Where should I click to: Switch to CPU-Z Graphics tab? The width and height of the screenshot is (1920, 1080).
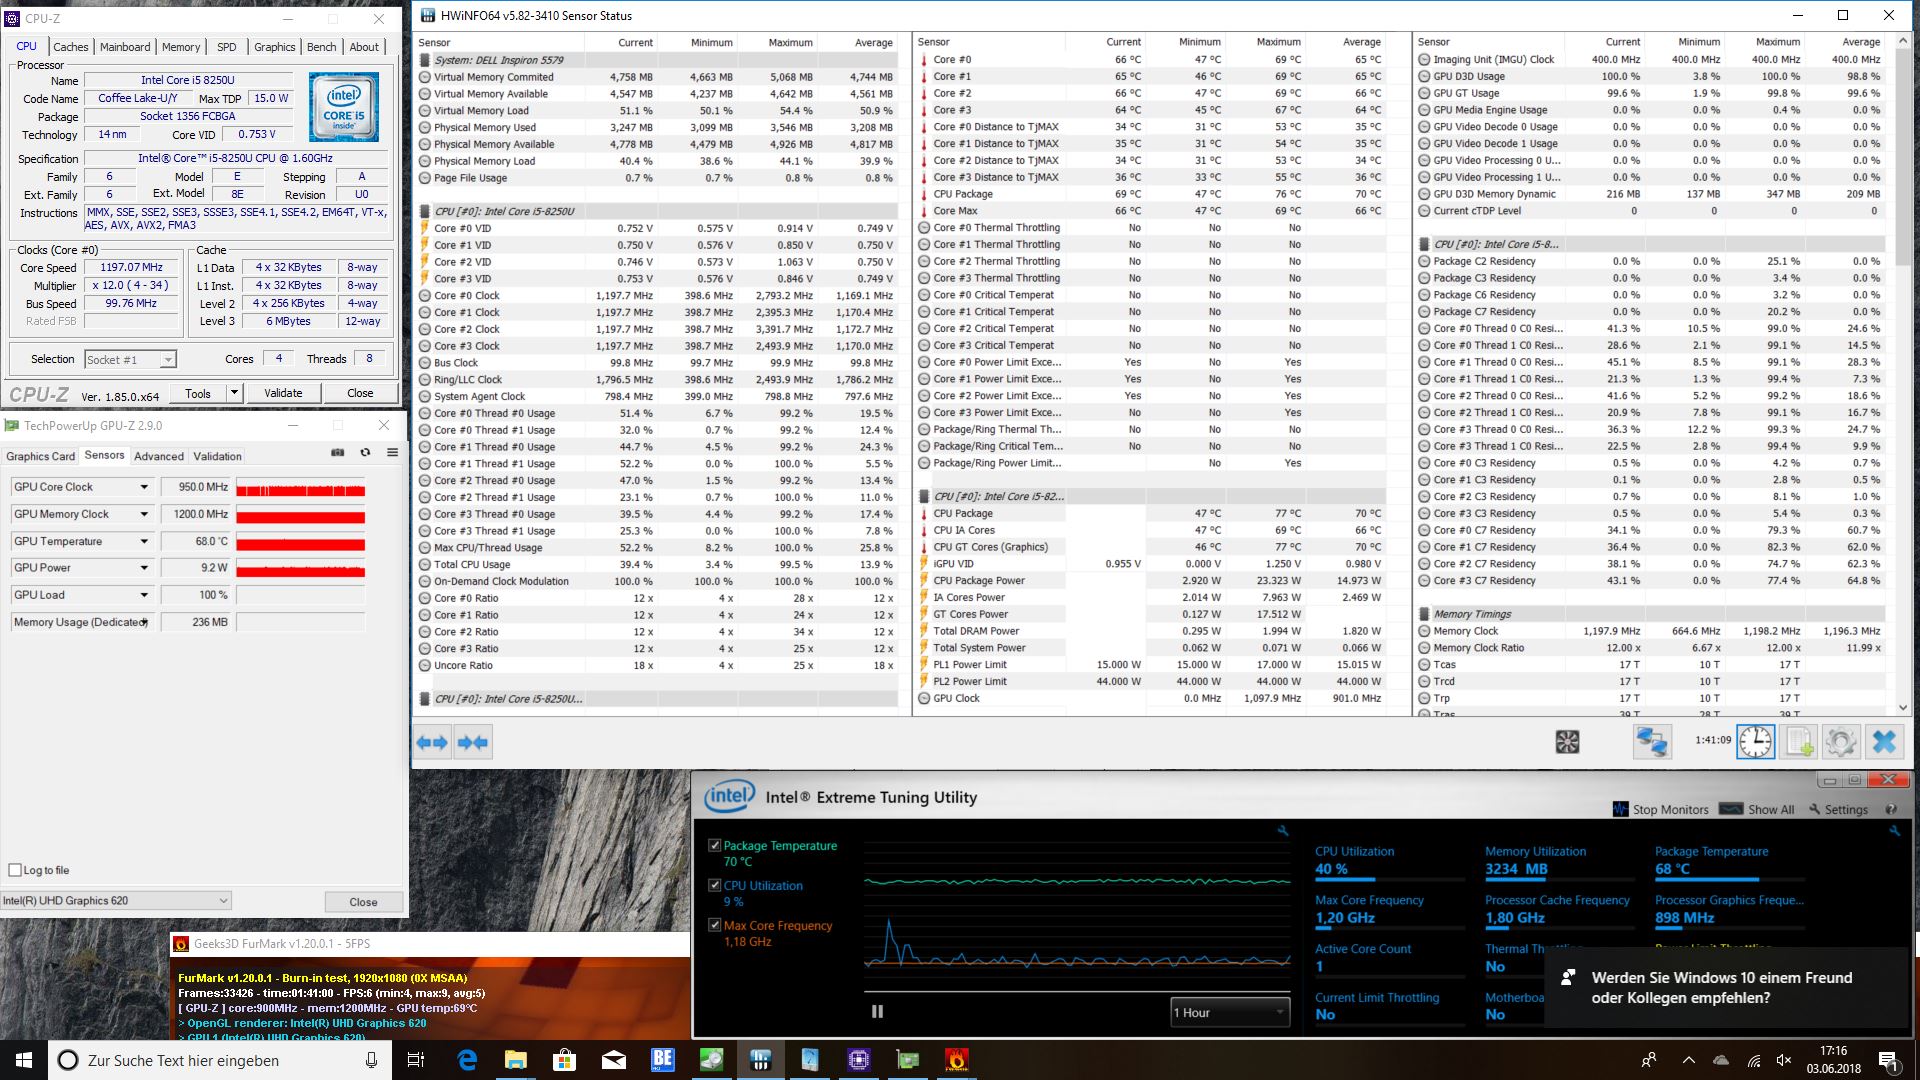(x=274, y=47)
